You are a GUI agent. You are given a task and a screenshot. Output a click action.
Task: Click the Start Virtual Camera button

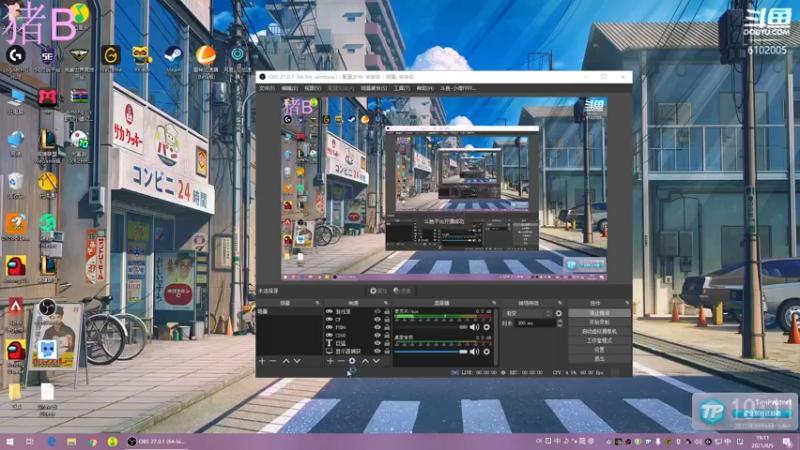599,332
